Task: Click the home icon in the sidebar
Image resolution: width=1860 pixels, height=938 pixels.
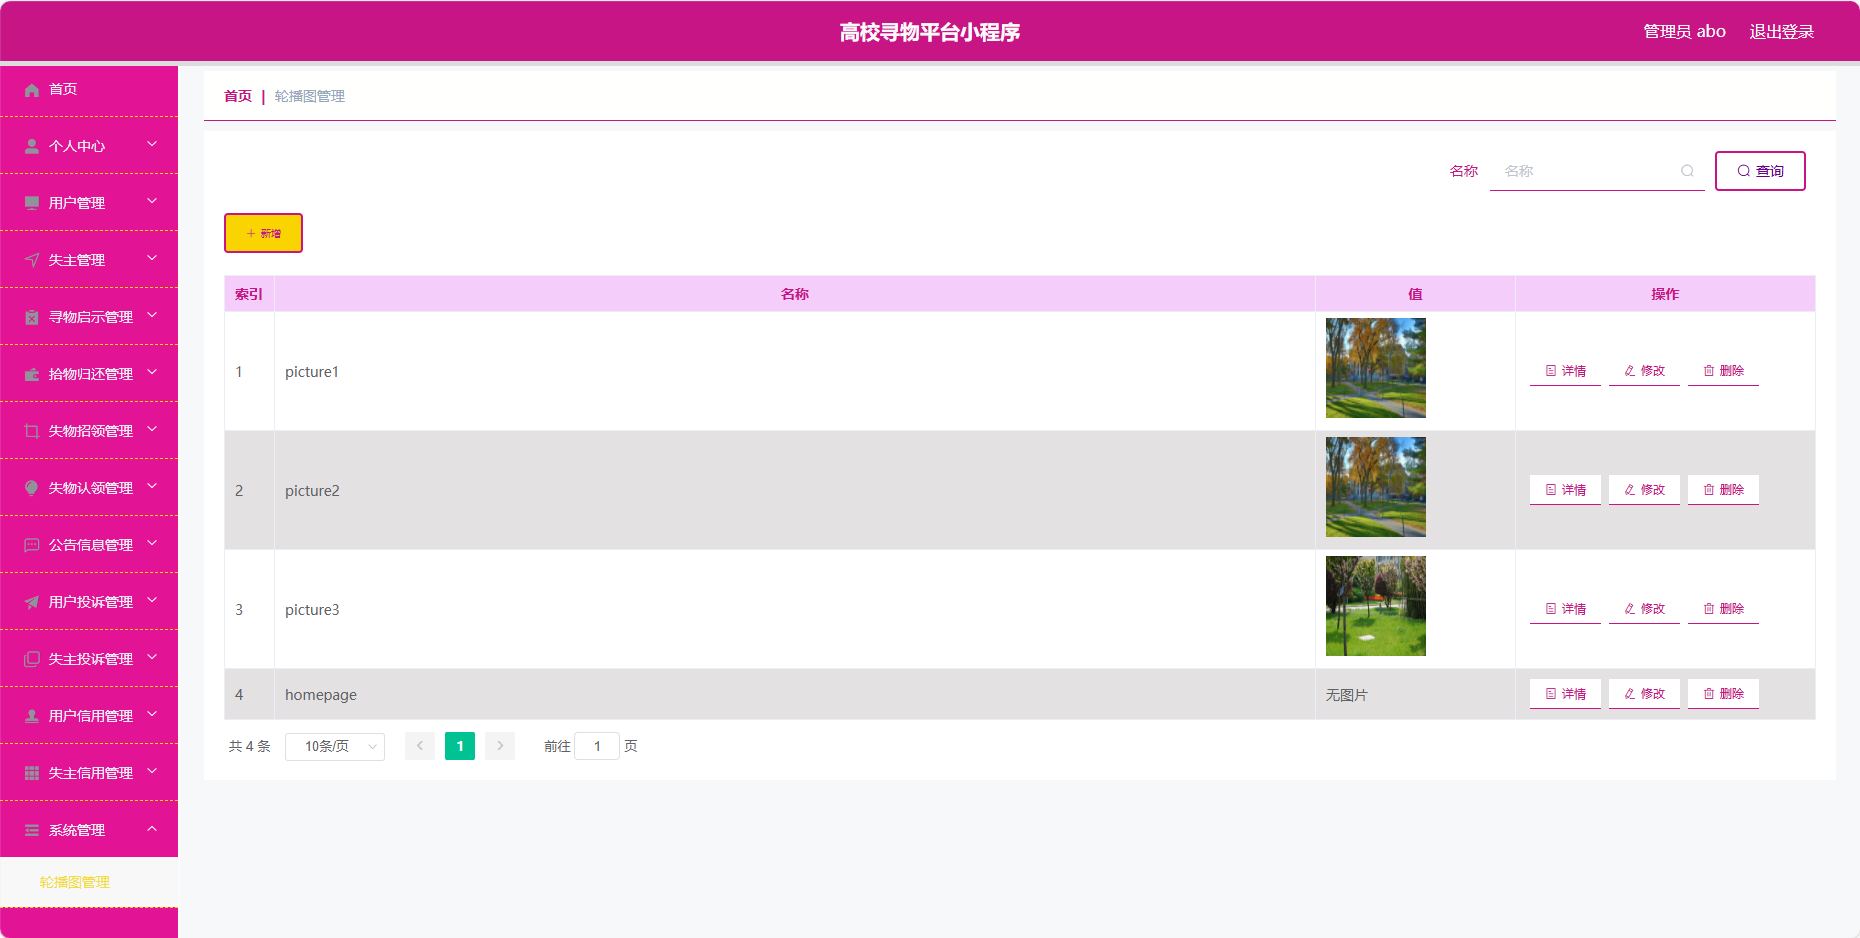Action: pos(32,90)
